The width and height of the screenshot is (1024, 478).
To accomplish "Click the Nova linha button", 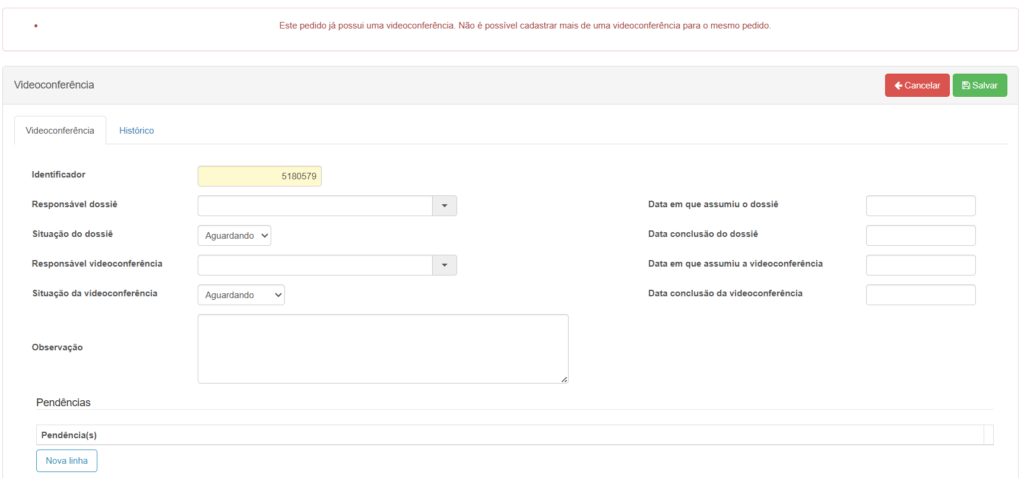I will (67, 461).
